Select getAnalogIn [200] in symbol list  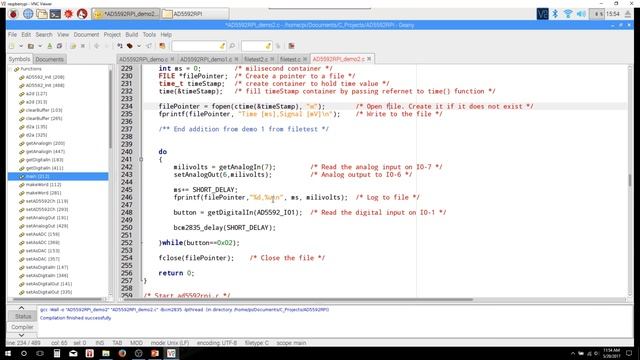click(45, 143)
